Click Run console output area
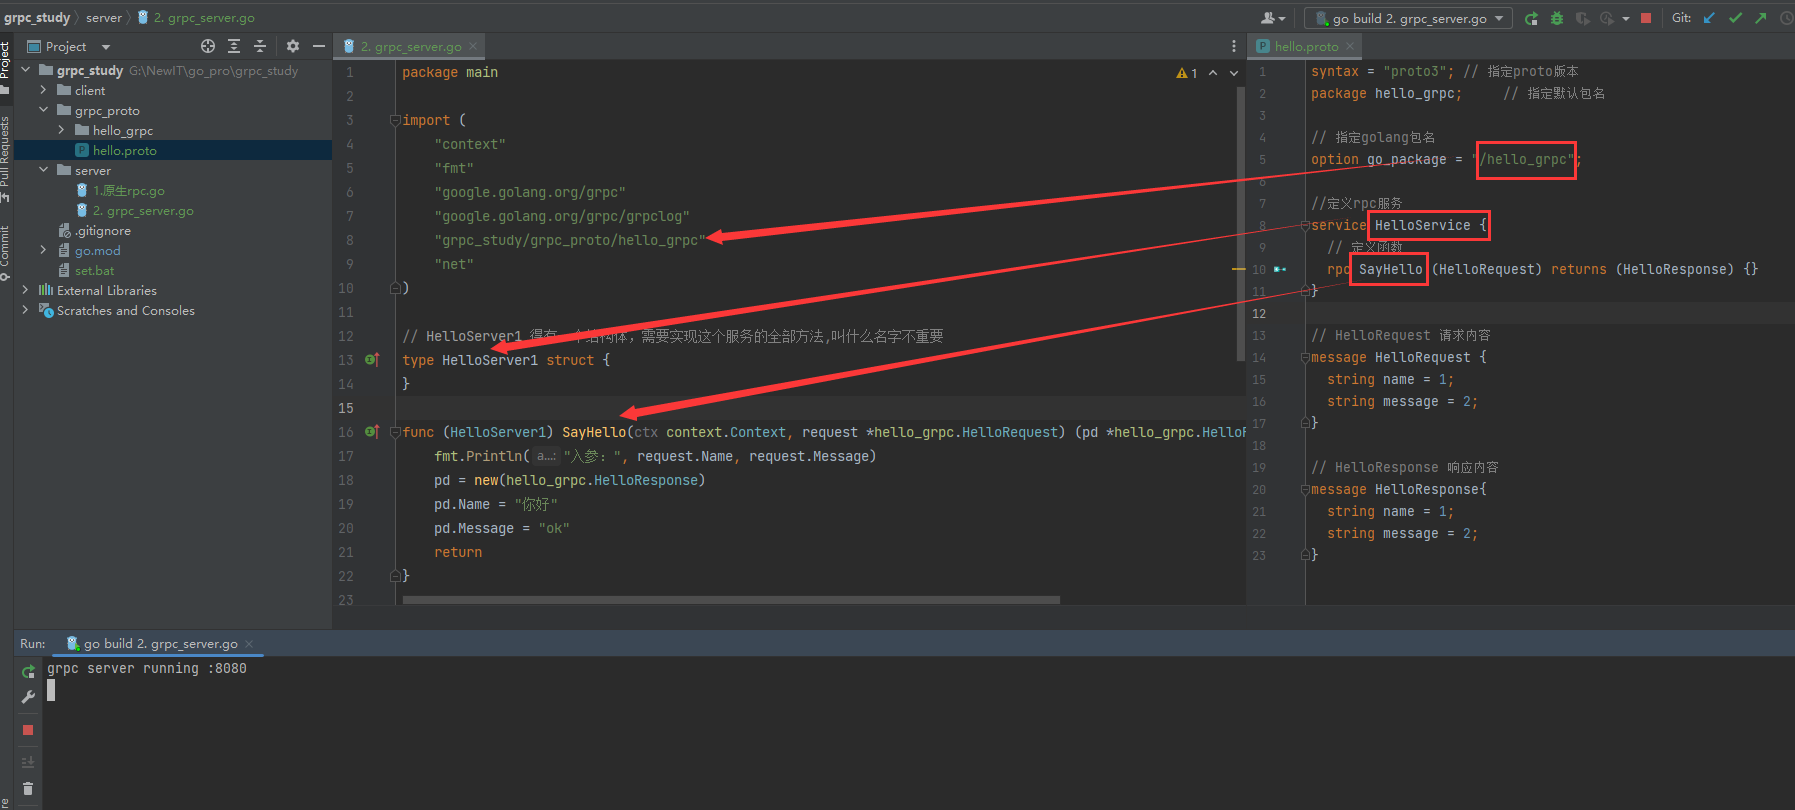The height and width of the screenshot is (810, 1795). pos(918,733)
